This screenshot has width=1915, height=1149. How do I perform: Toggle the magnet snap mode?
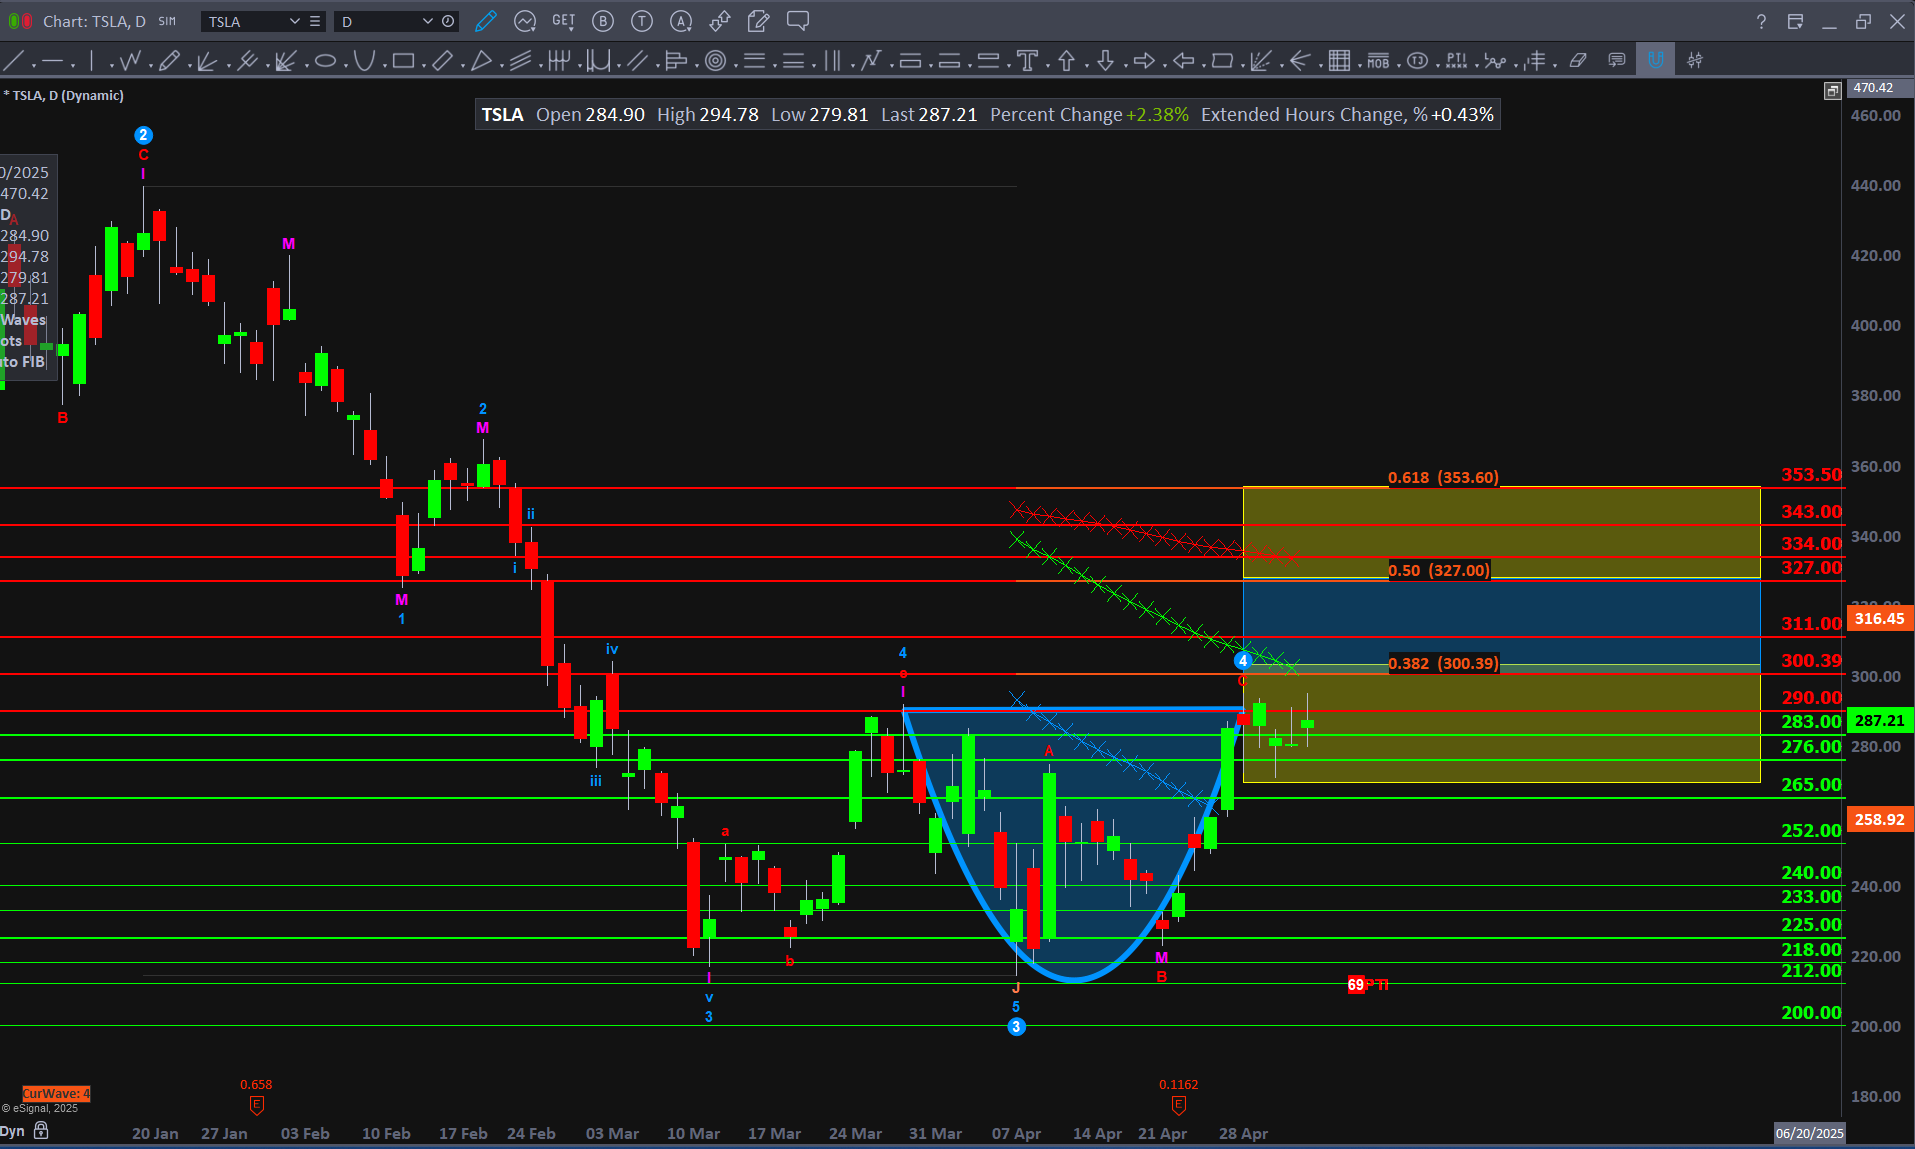[1656, 61]
